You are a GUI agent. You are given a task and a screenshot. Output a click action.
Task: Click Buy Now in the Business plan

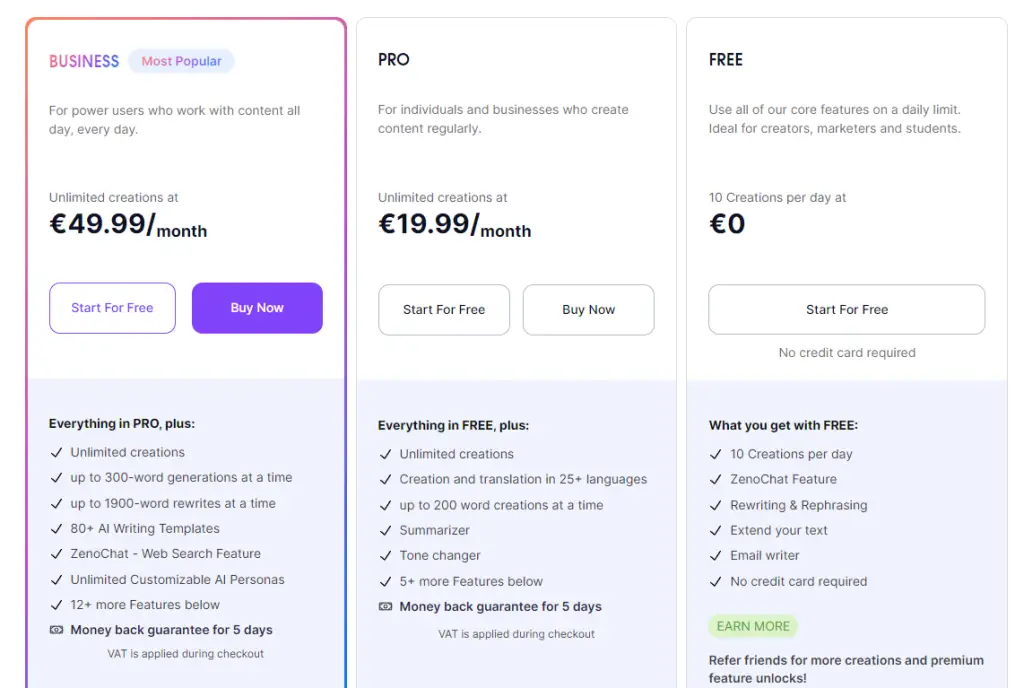257,308
